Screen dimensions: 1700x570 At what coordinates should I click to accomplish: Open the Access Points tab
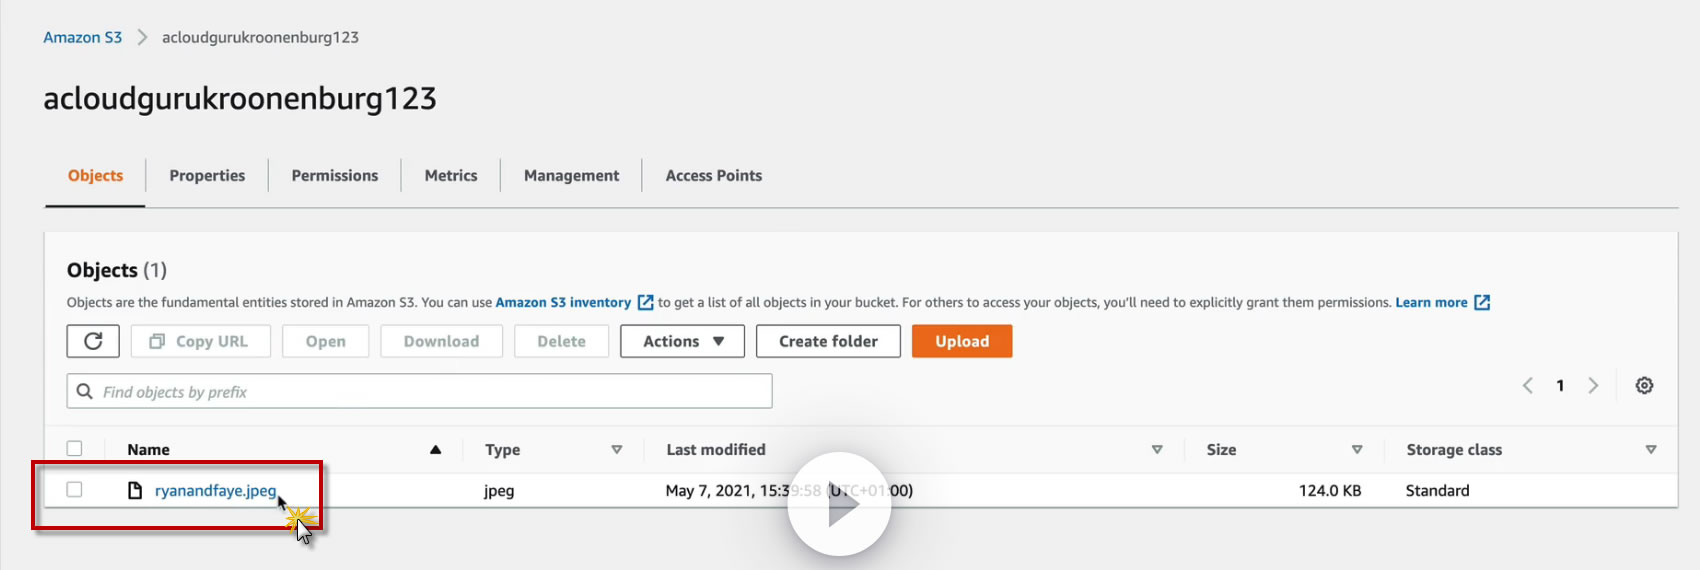714,176
